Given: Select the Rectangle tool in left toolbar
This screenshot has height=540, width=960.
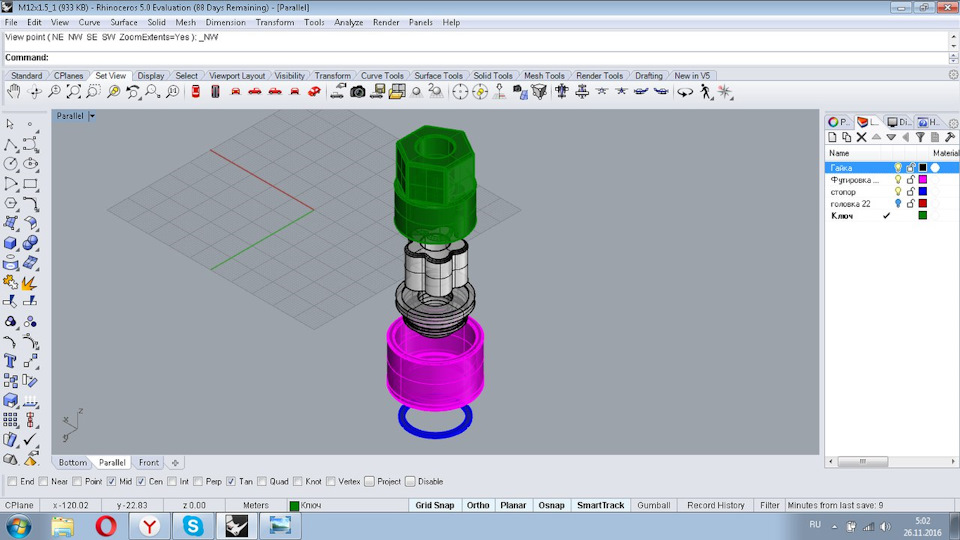Looking at the screenshot, I should pos(30,184).
